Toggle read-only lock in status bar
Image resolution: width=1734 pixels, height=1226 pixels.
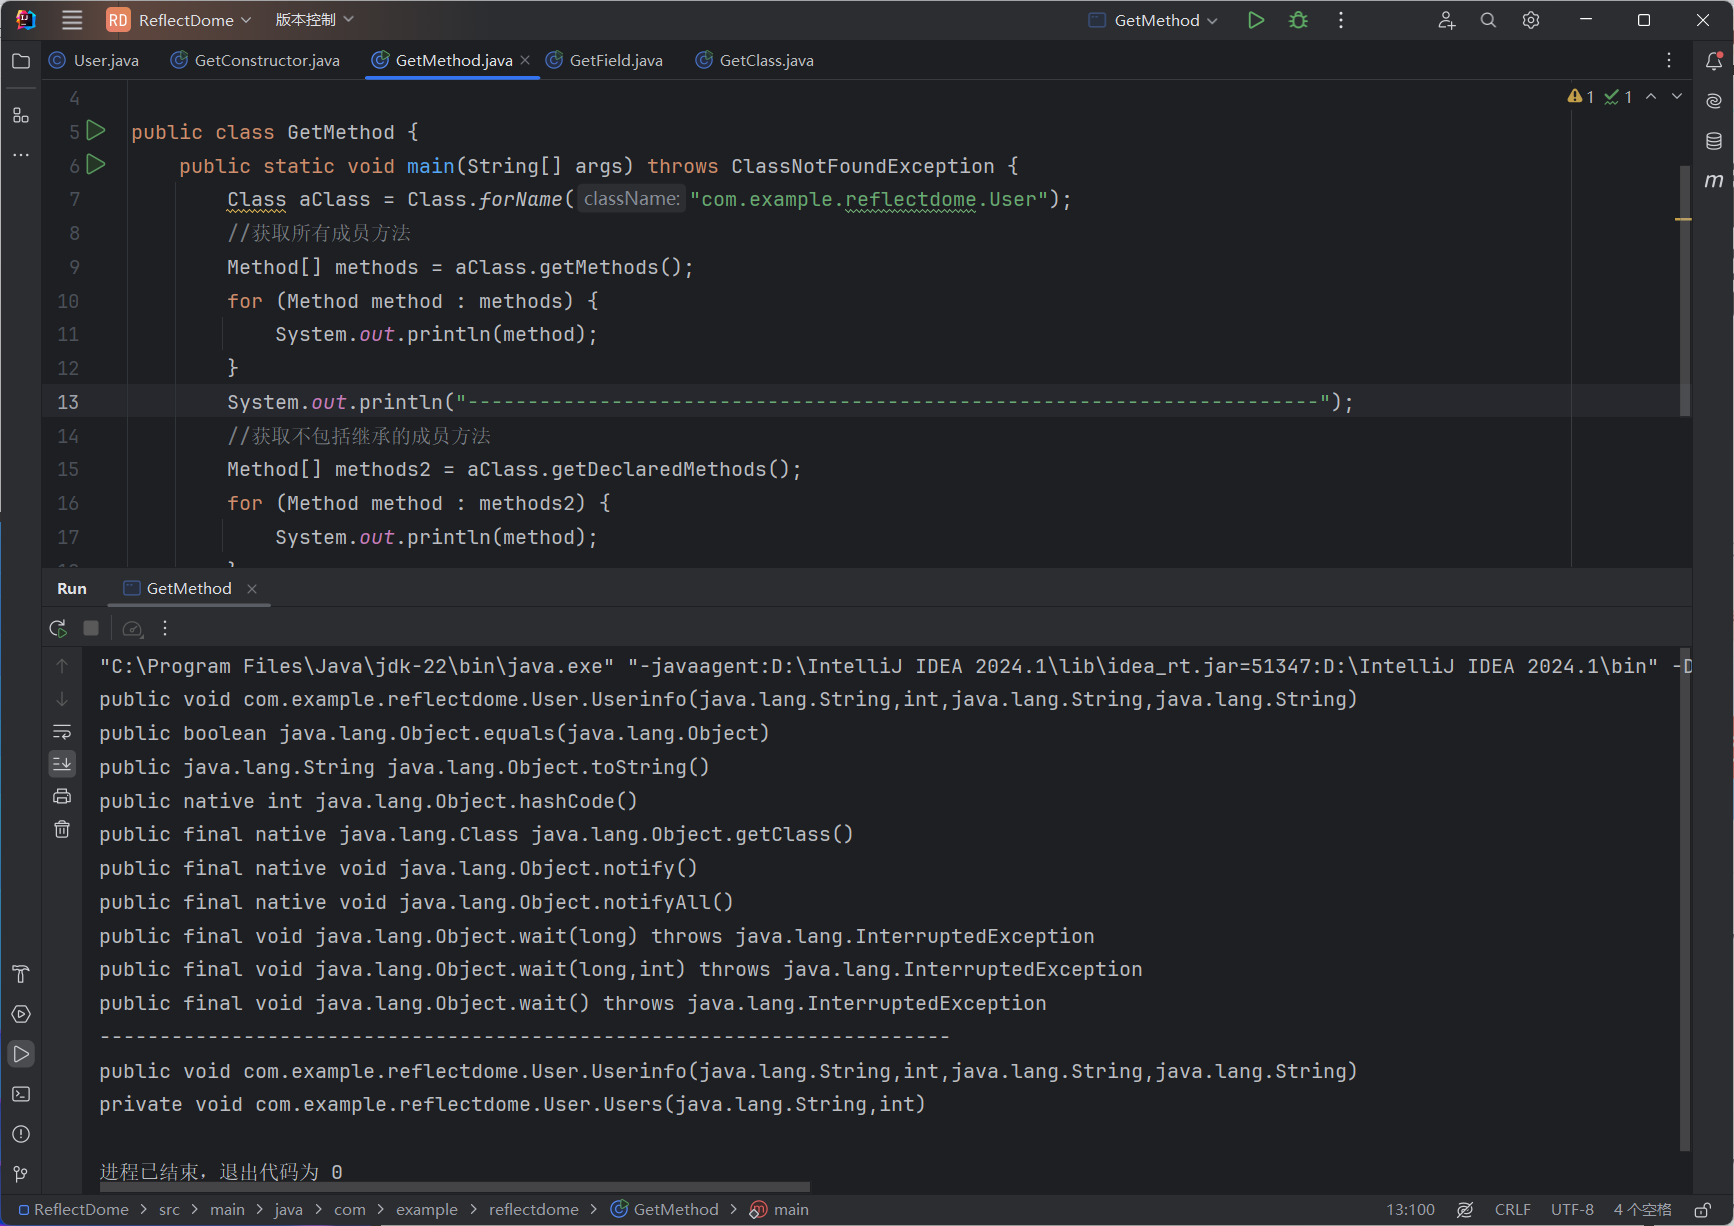click(x=1702, y=1210)
